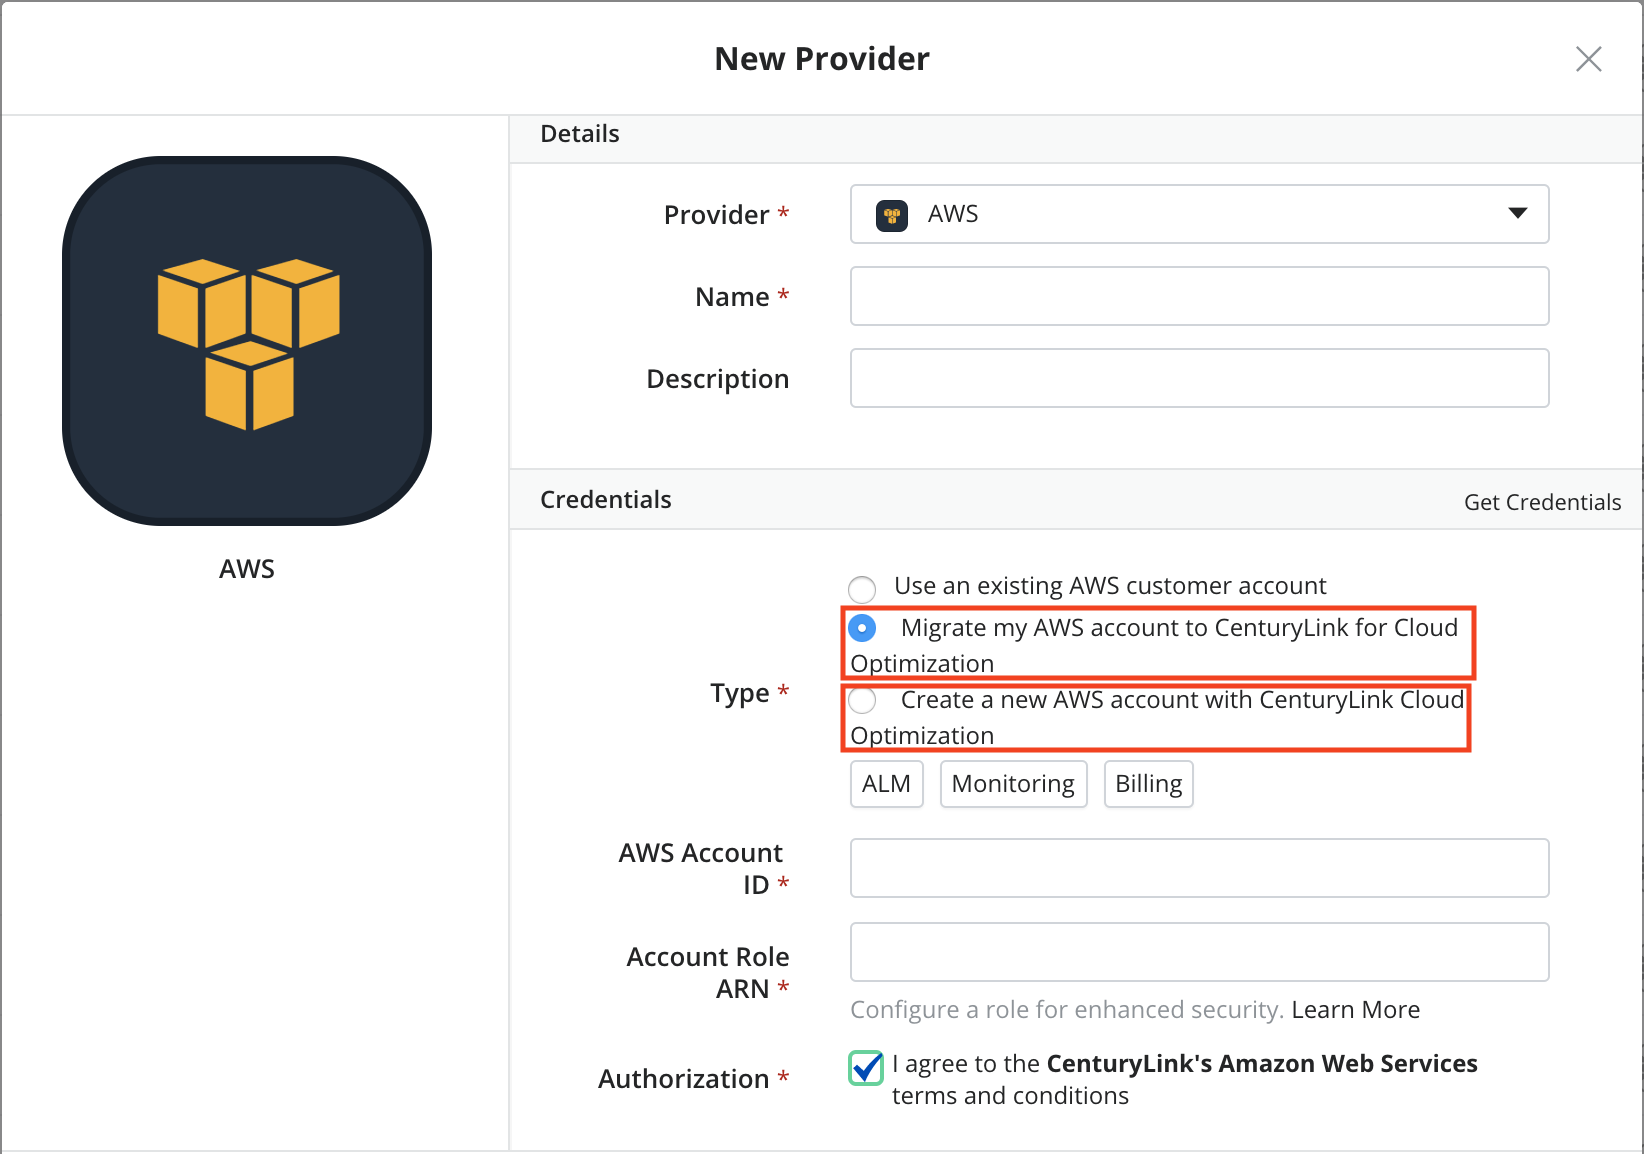Click the small AWS icon in Provider field
This screenshot has width=1644, height=1154.
click(891, 215)
